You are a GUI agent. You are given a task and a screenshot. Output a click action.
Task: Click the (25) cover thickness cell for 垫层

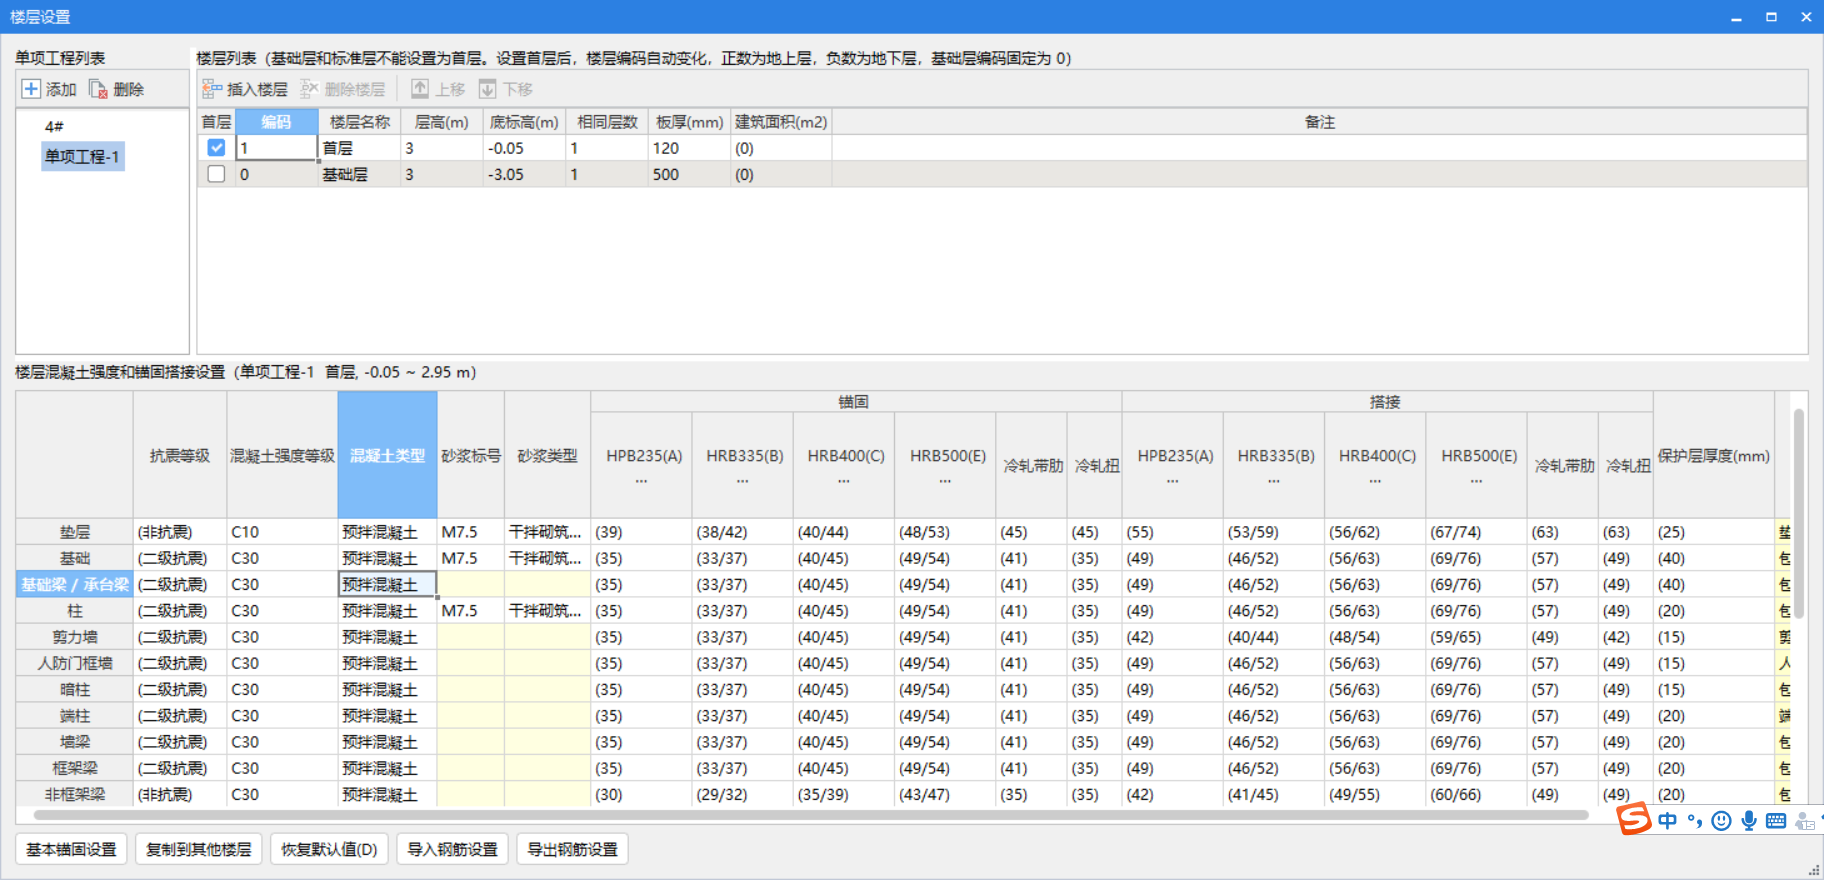[1713, 532]
